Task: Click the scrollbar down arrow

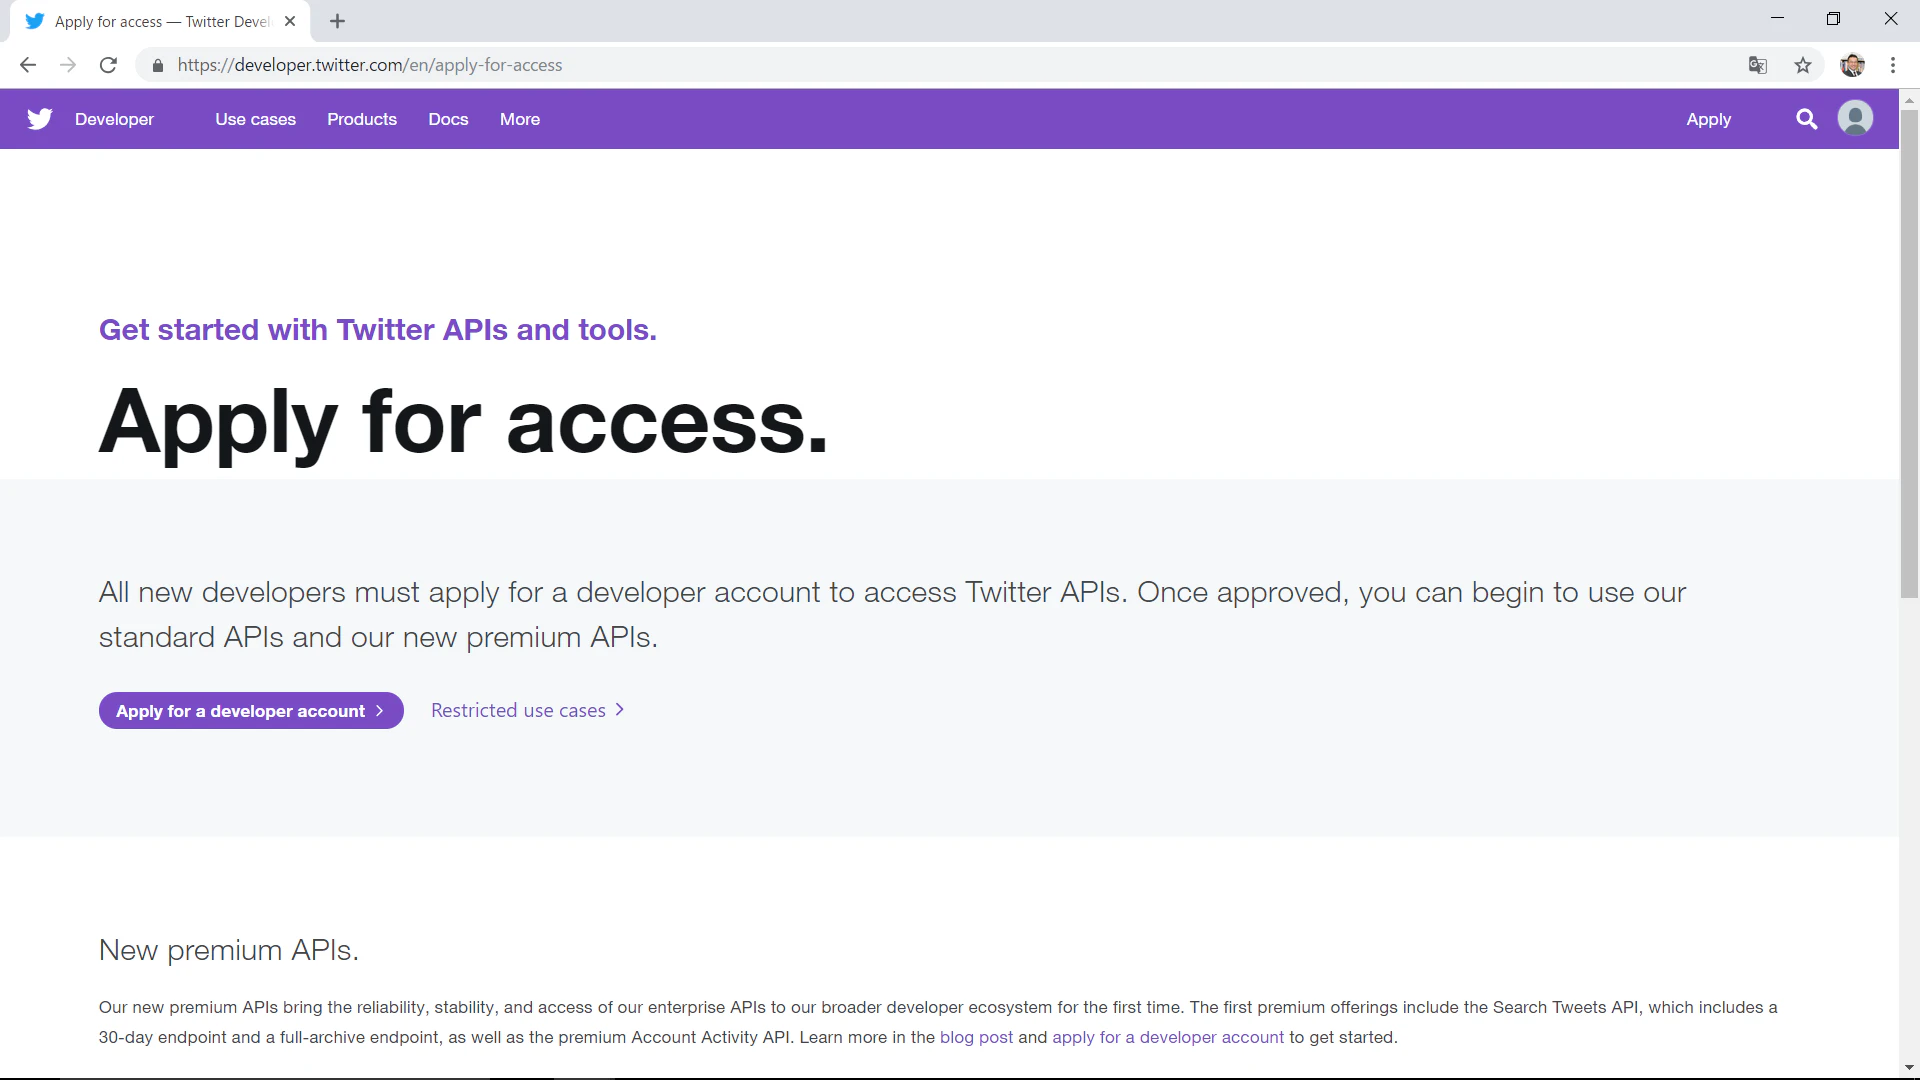Action: click(x=1909, y=1068)
